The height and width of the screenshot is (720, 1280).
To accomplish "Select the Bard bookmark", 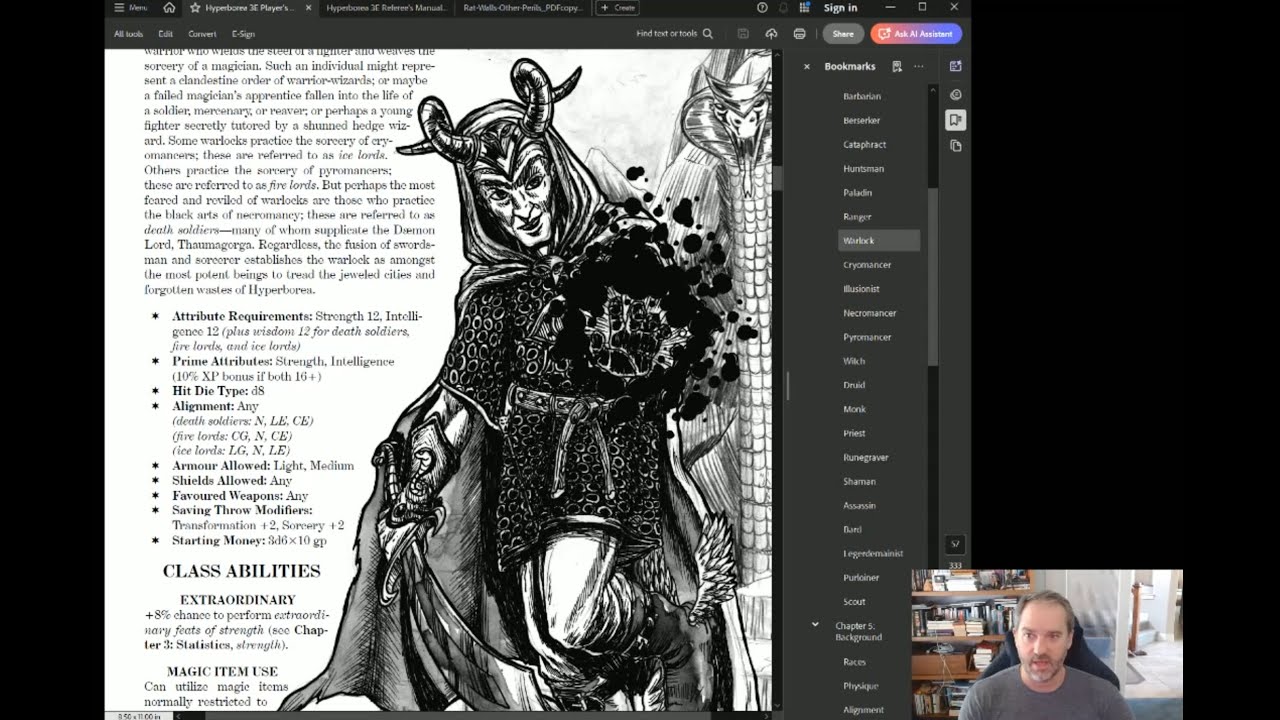I will pyautogui.click(x=852, y=529).
